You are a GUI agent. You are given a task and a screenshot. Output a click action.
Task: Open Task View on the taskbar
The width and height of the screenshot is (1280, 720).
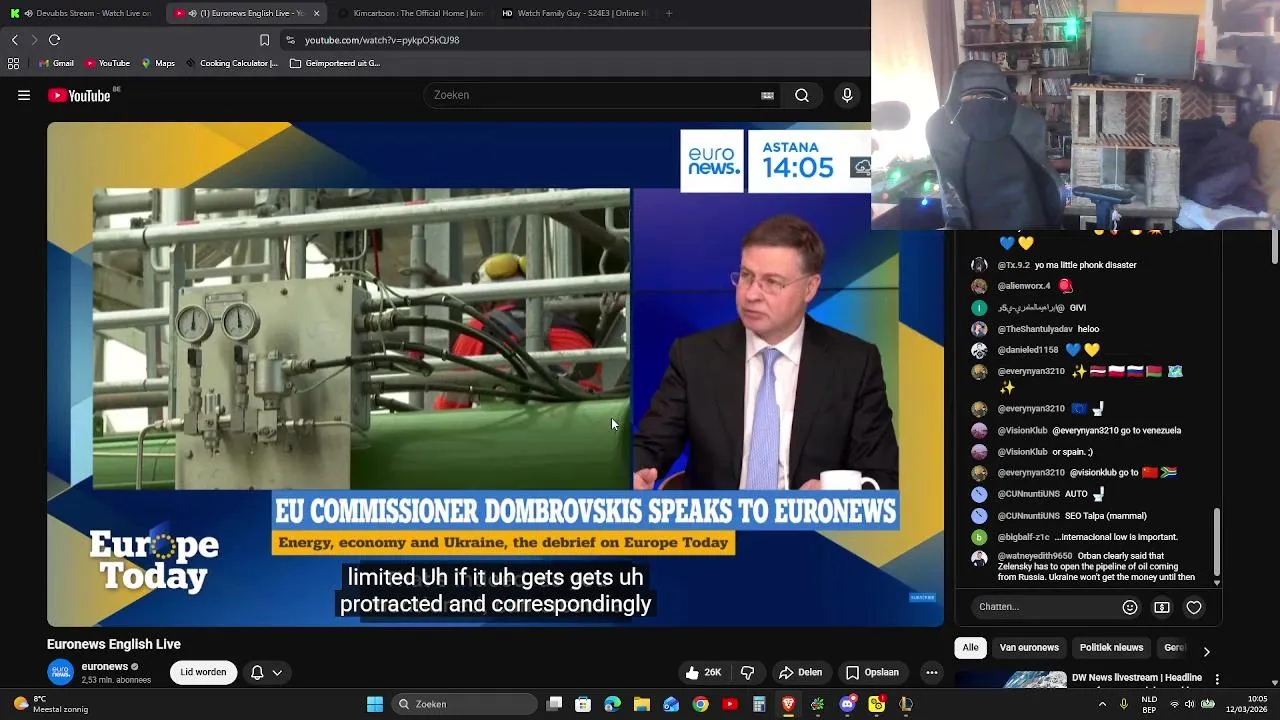point(555,704)
